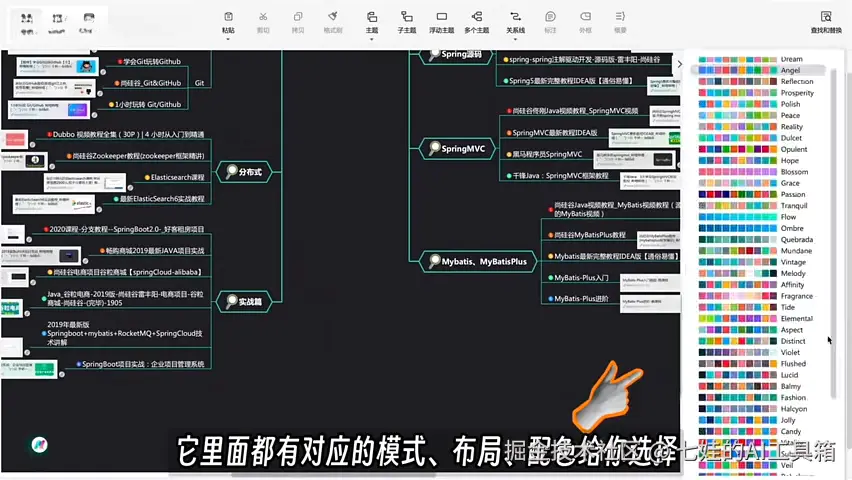Click the 粘贴 paste icon

click(228, 17)
